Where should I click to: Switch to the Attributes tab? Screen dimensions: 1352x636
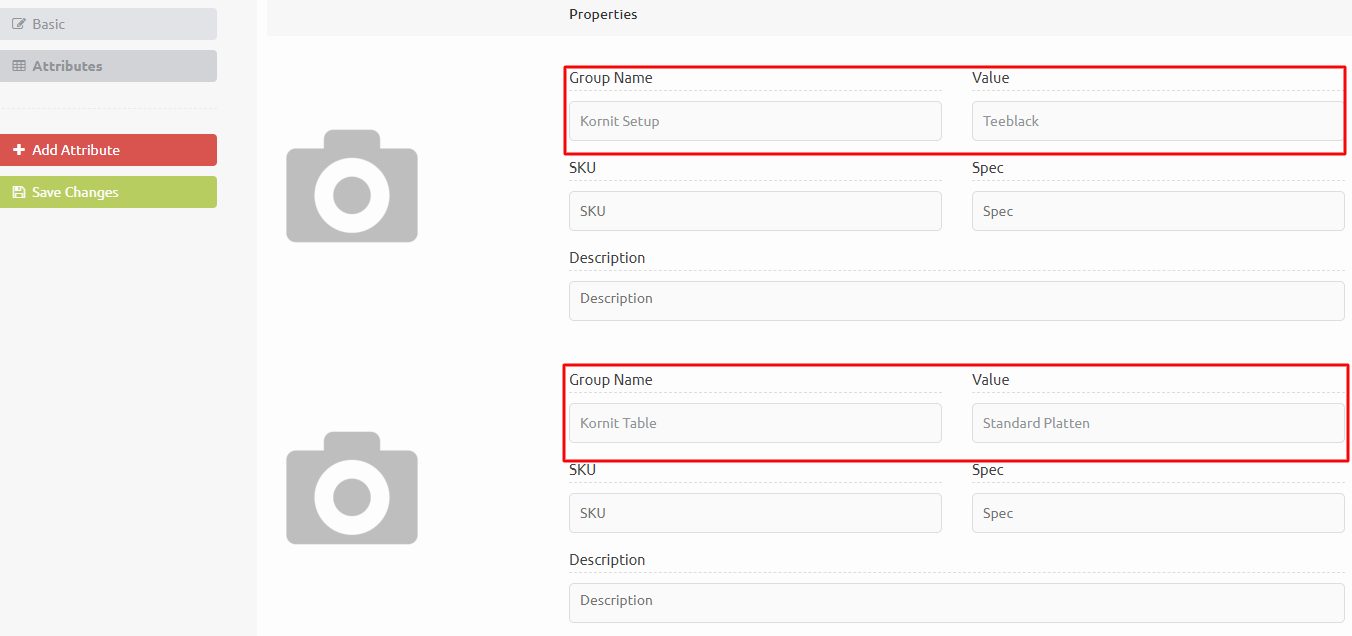(108, 66)
